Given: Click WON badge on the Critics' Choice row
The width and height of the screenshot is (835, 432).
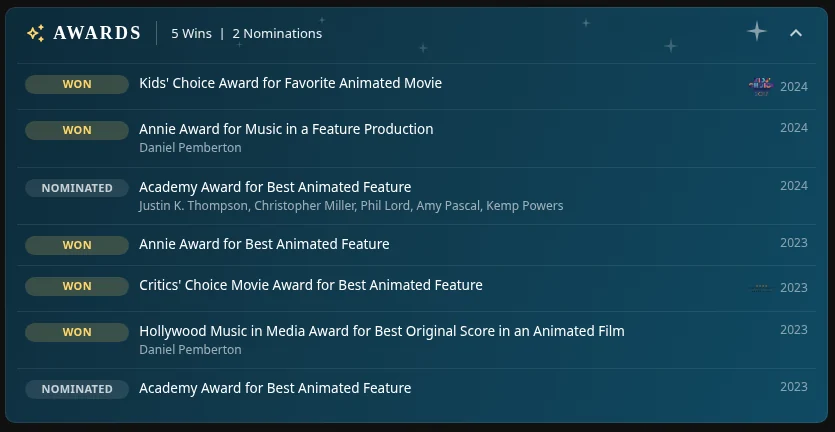Looking at the screenshot, I should [x=77, y=286].
